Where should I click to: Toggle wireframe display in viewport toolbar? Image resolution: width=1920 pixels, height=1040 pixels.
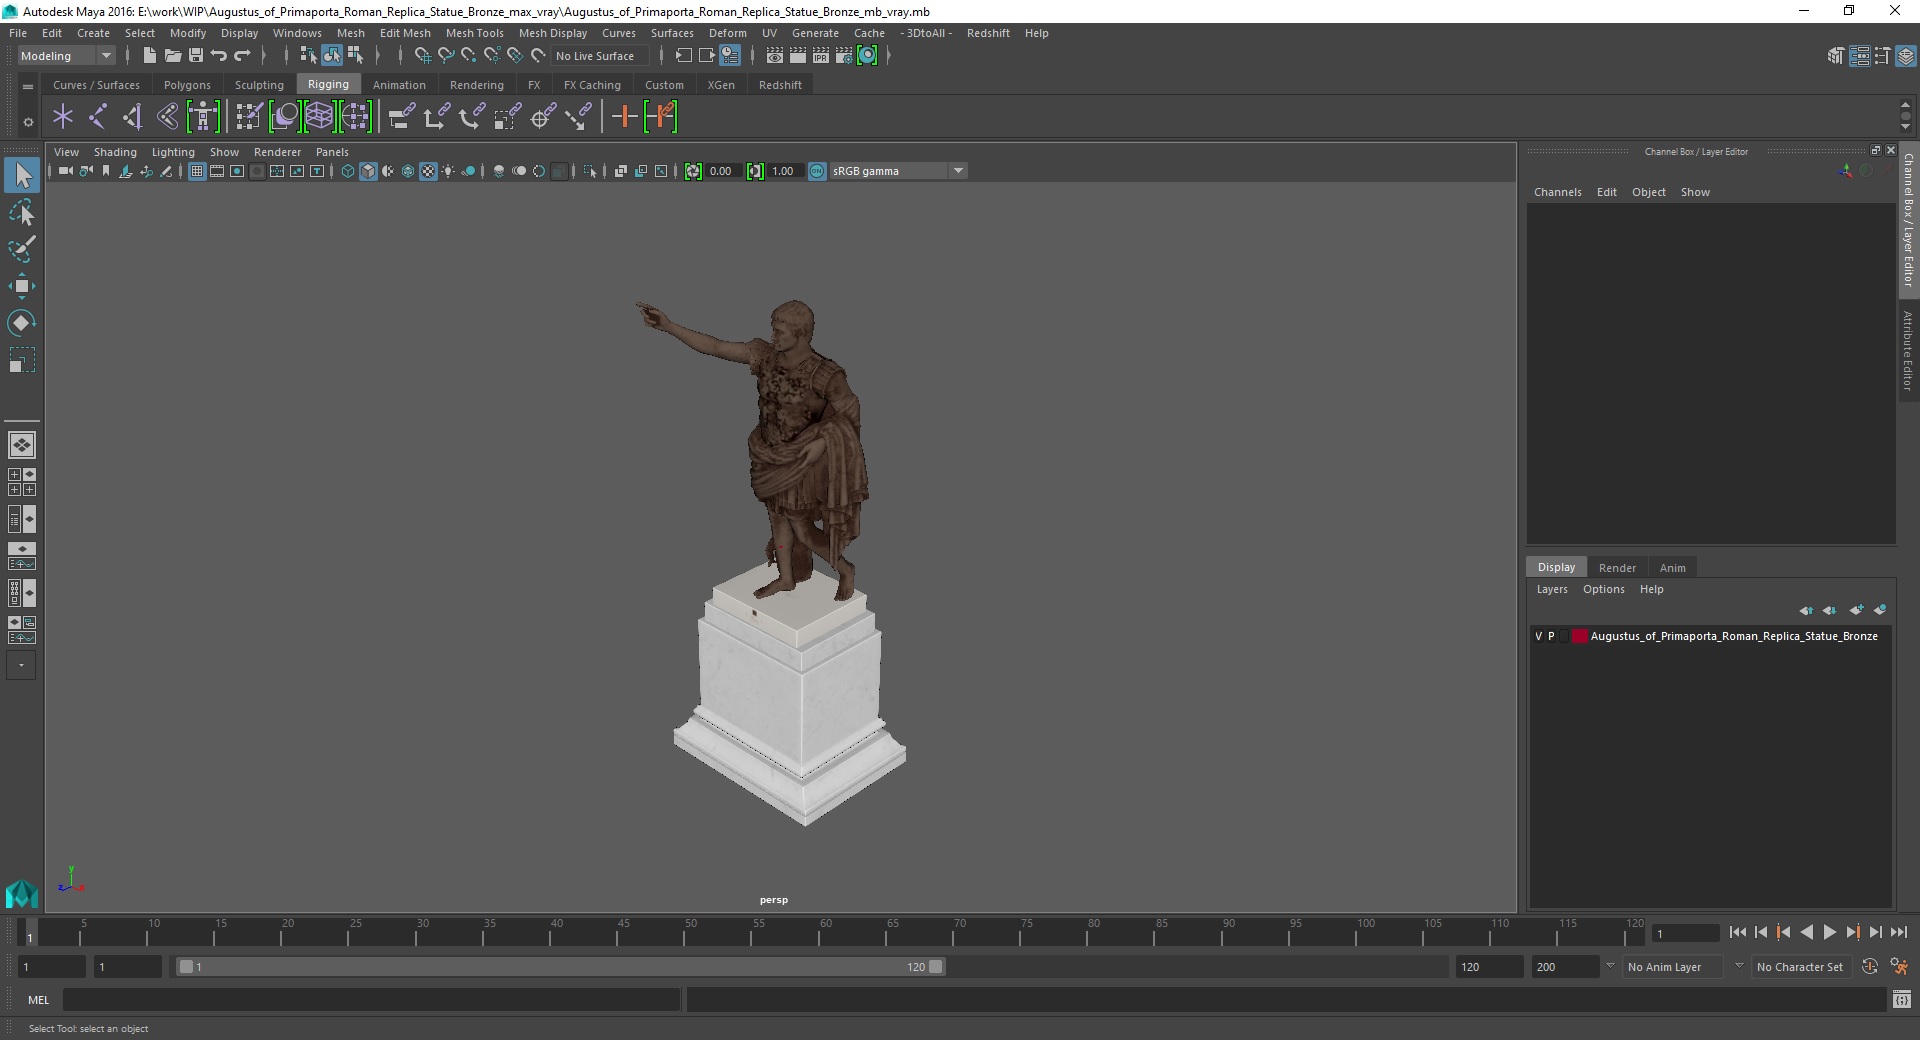coord(348,171)
